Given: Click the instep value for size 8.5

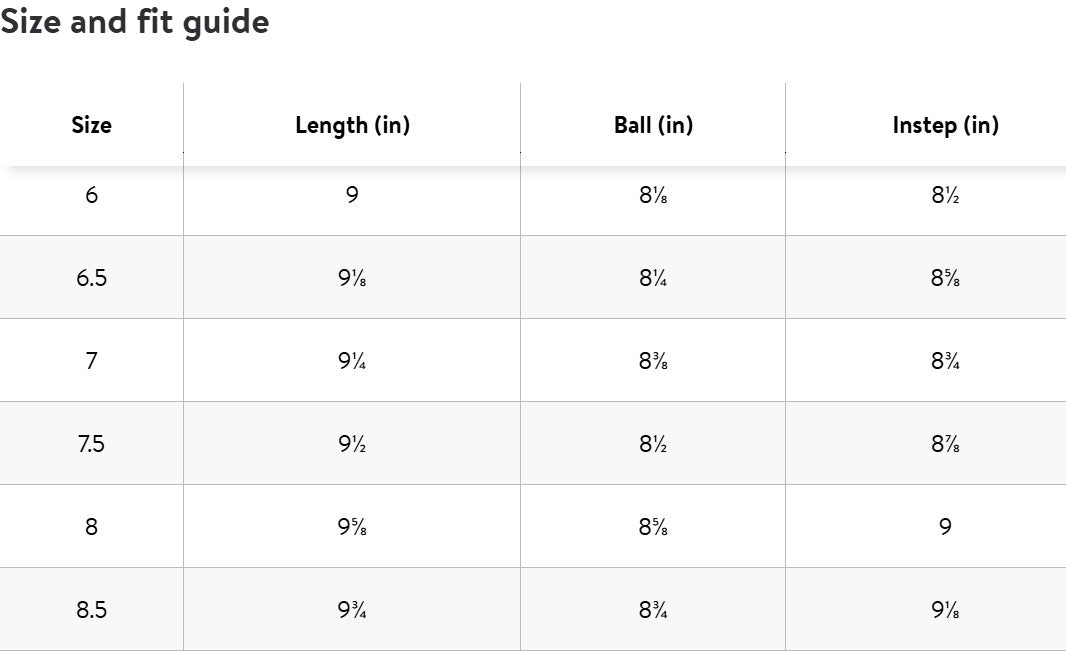Looking at the screenshot, I should tap(945, 610).
